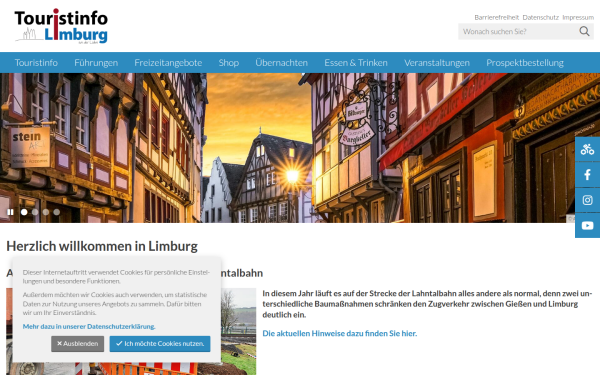Open the Prospektbestellung menu
The width and height of the screenshot is (600, 375).
[525, 63]
